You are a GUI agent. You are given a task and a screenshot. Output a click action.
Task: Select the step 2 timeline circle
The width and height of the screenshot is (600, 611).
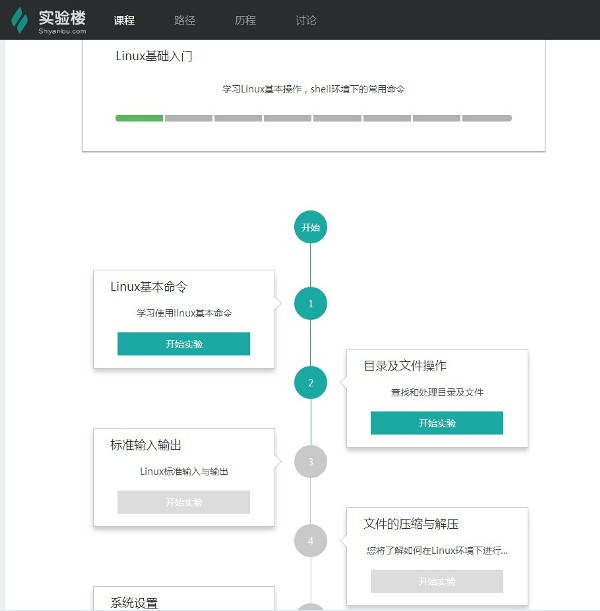pos(311,382)
